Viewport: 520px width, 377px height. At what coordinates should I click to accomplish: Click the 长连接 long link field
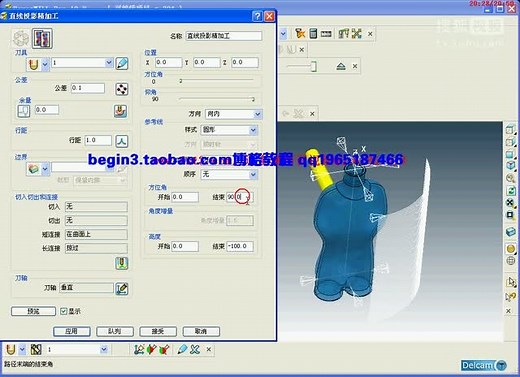coord(96,248)
